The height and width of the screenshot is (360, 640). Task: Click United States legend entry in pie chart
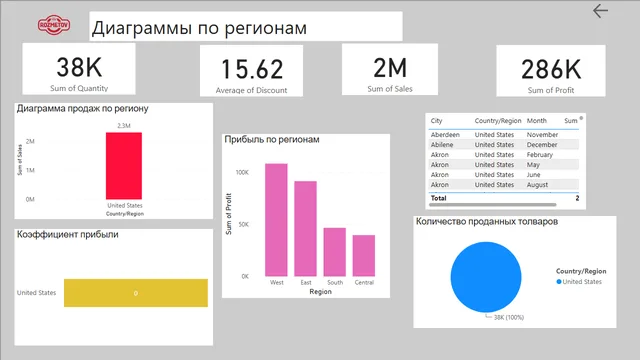pyautogui.click(x=579, y=282)
